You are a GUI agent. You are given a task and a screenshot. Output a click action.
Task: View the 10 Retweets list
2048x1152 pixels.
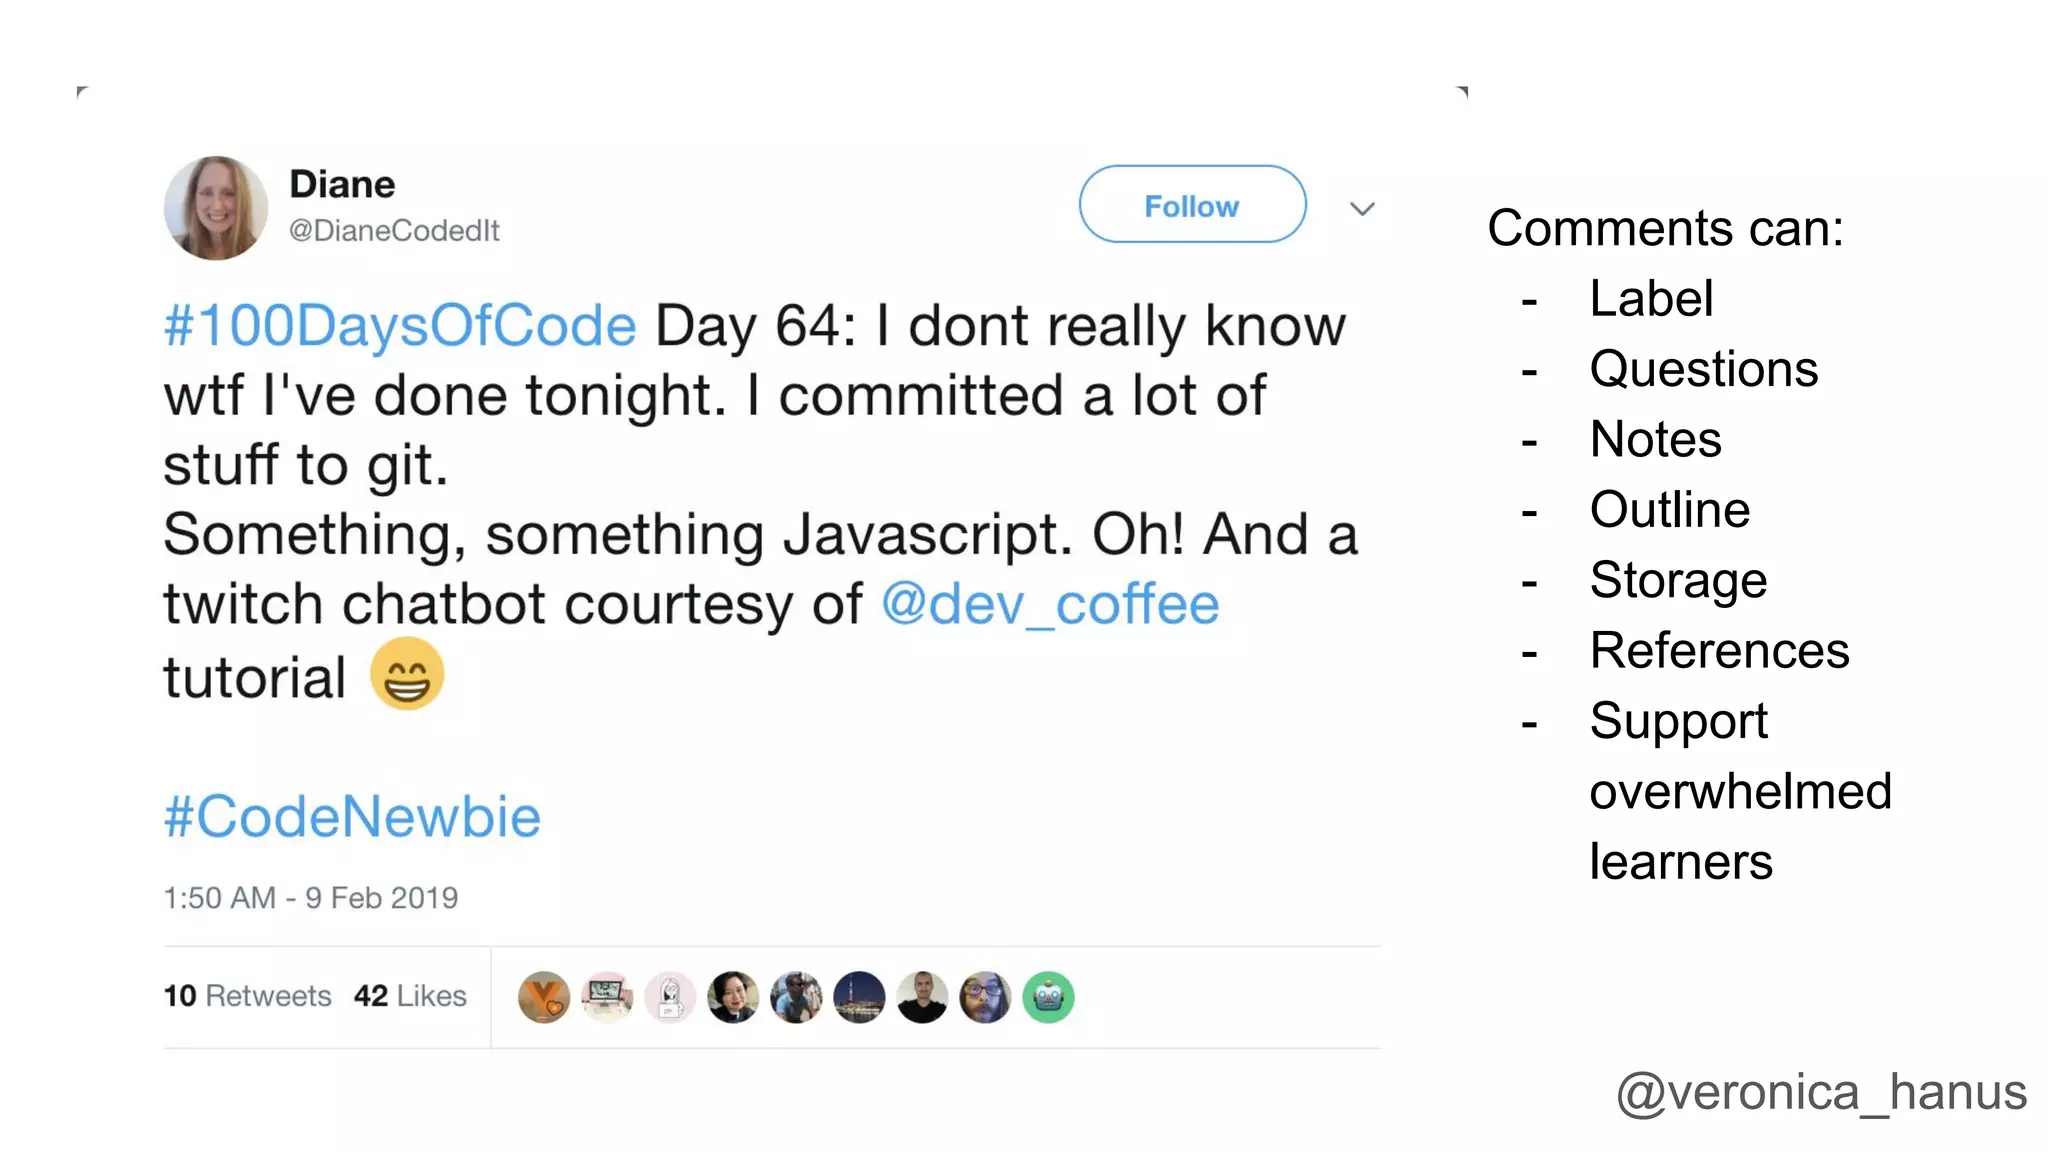(248, 996)
